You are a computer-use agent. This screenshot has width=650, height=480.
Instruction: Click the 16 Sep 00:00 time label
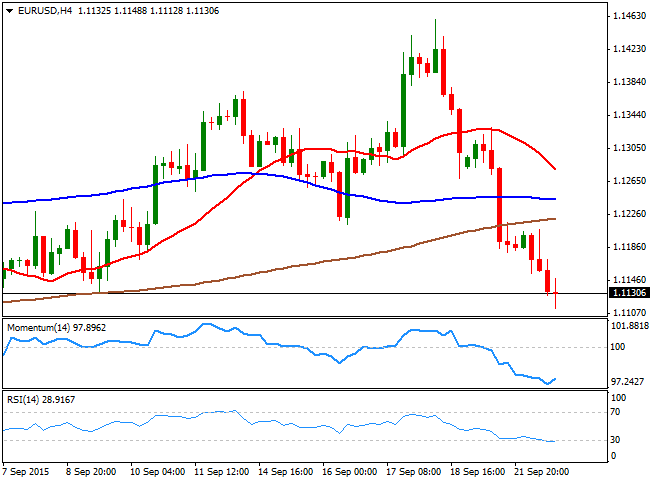pos(350,472)
